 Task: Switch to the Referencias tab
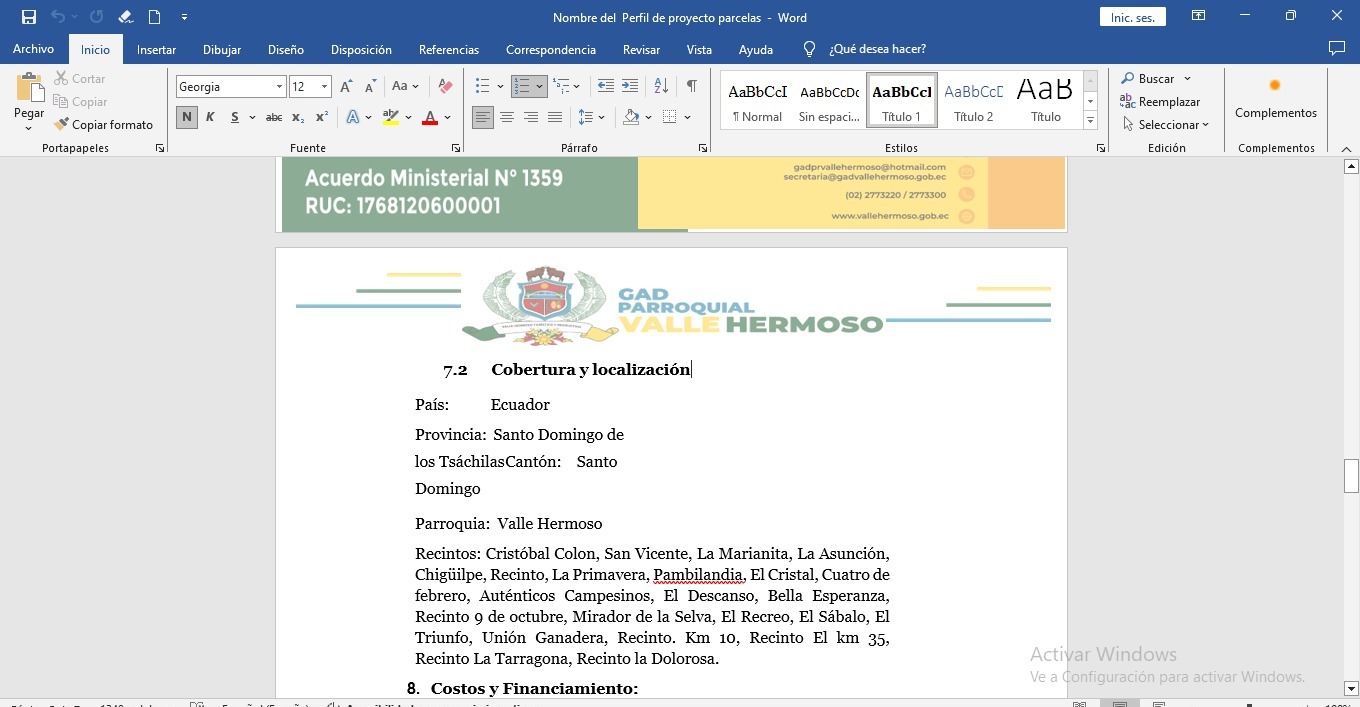448,50
